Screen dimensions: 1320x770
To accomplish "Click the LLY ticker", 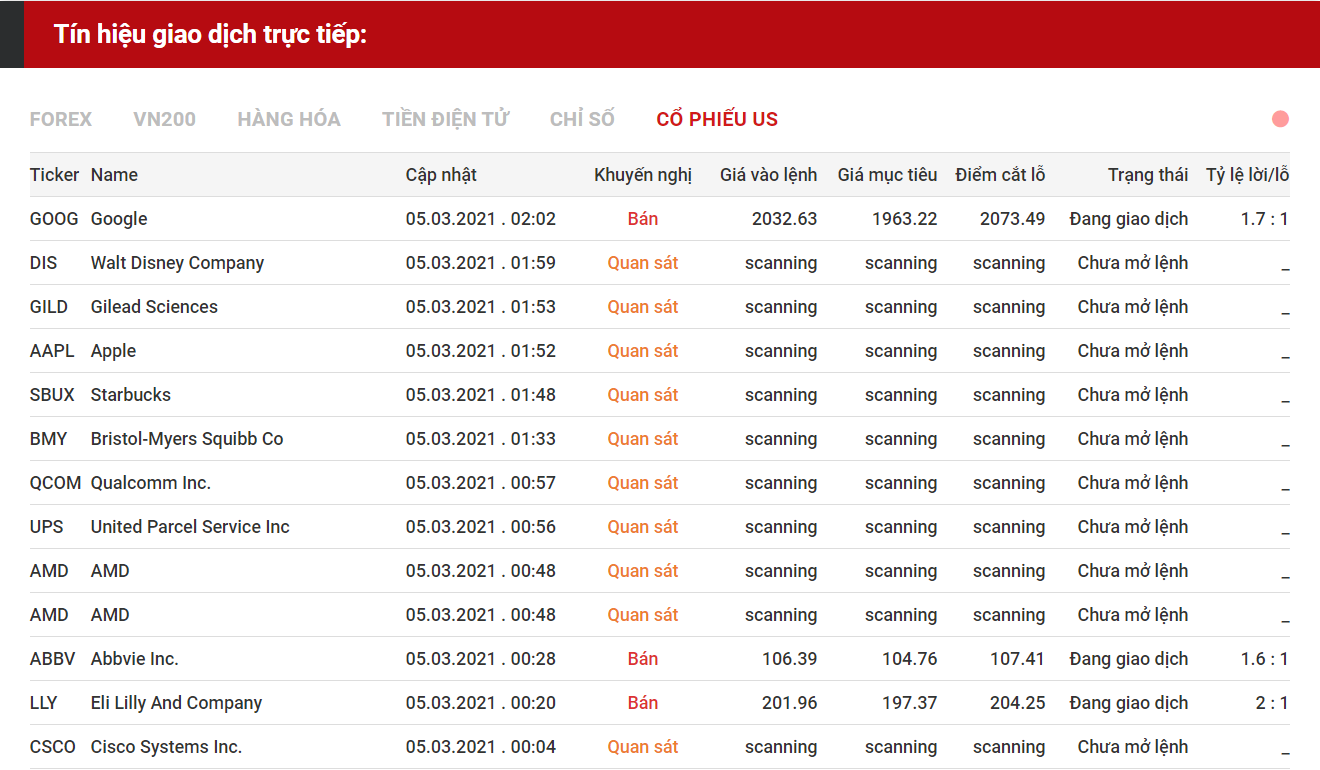I will [x=44, y=703].
